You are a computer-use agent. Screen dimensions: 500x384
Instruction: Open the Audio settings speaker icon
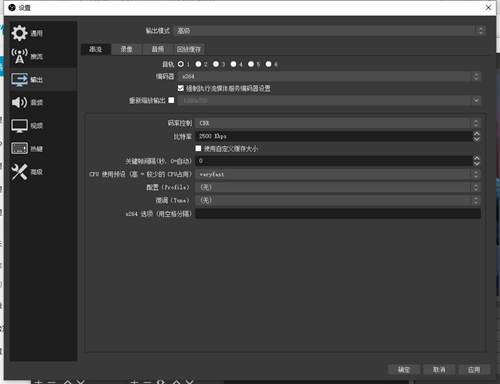point(19,102)
